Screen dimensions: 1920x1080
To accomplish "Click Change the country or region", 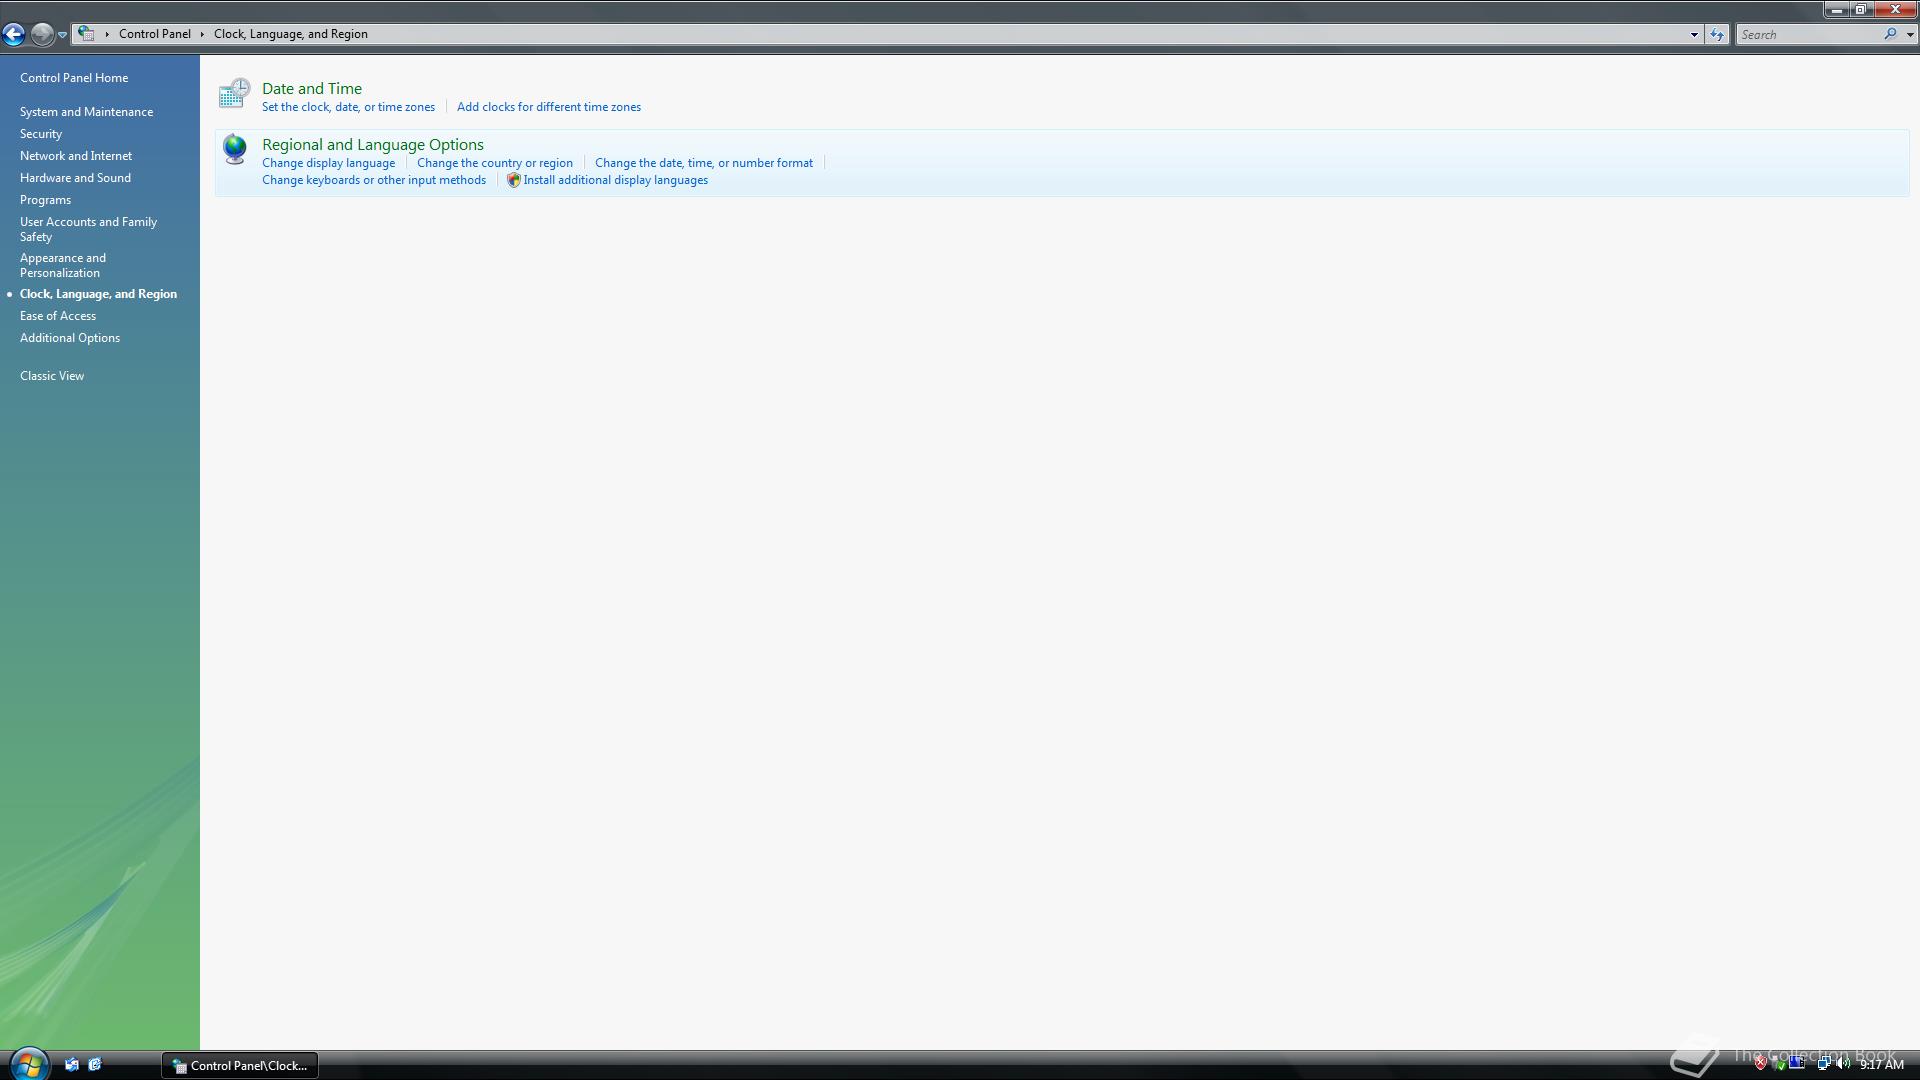I will (495, 163).
